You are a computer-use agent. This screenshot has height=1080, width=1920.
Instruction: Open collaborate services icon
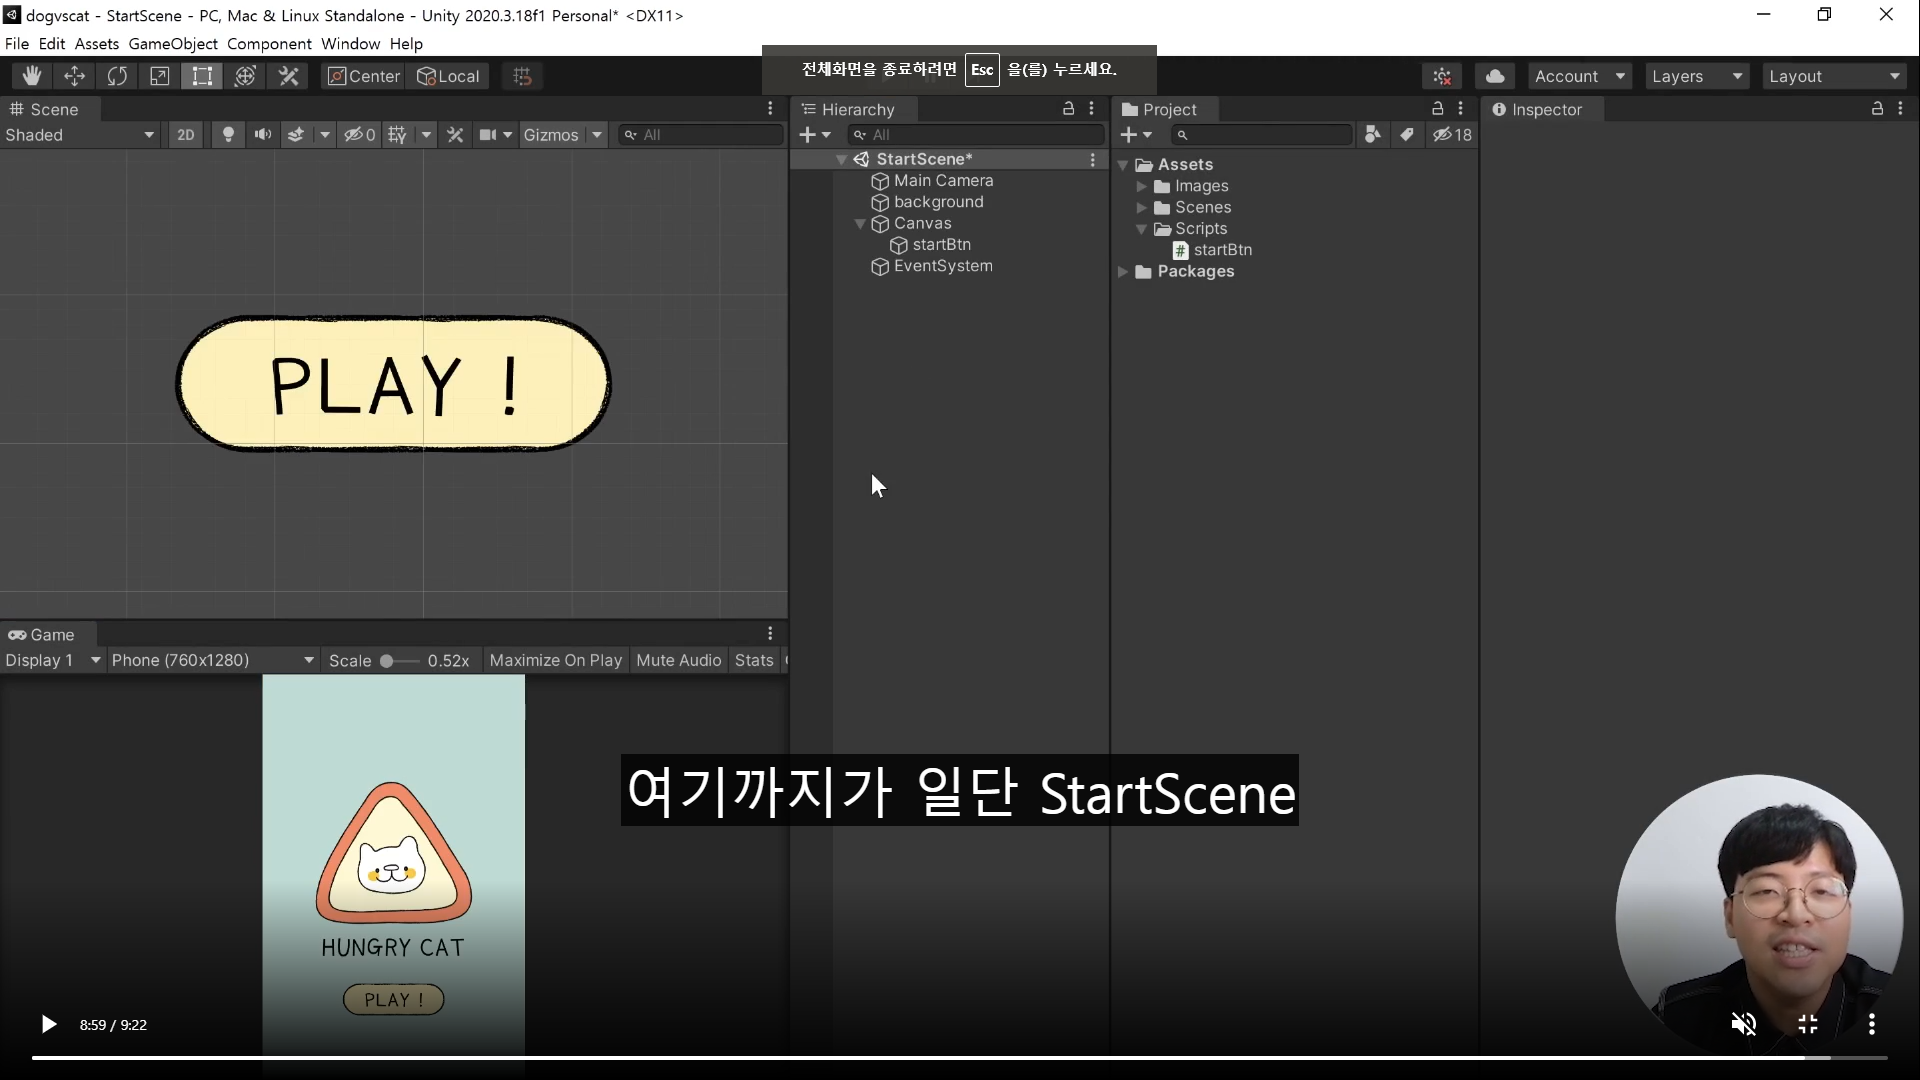[1442, 76]
